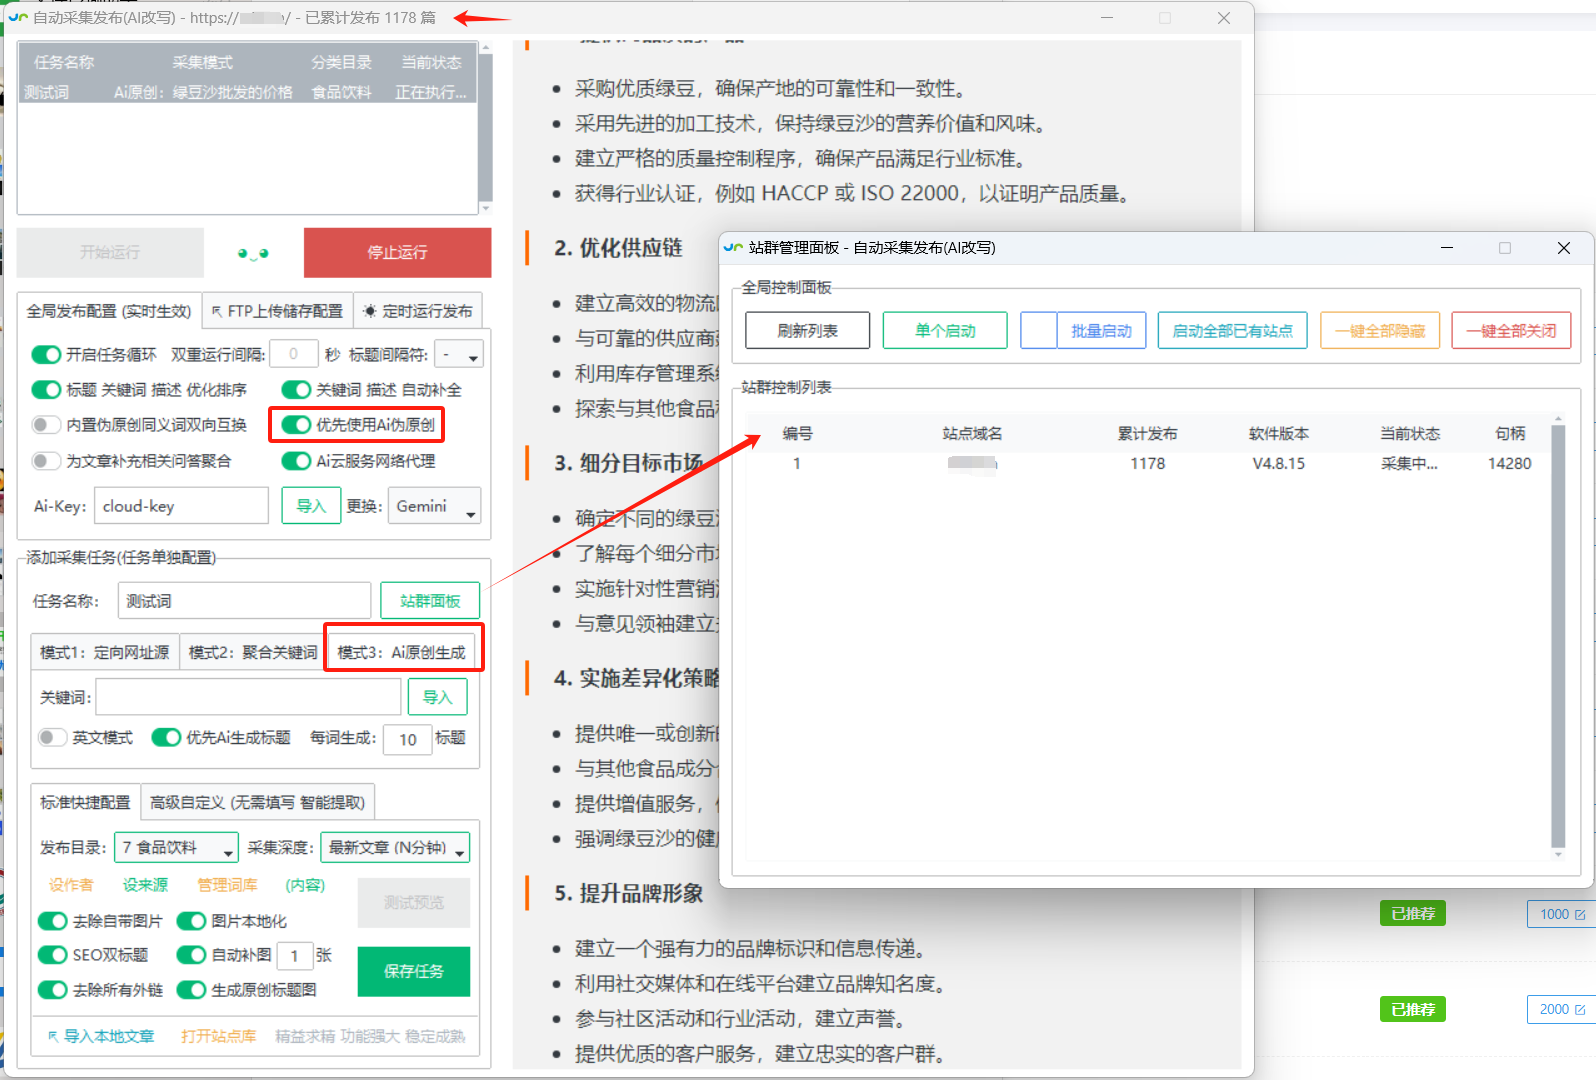This screenshot has width=1596, height=1080.
Task: Switch to 标准快捷配置 tab
Action: tap(86, 802)
